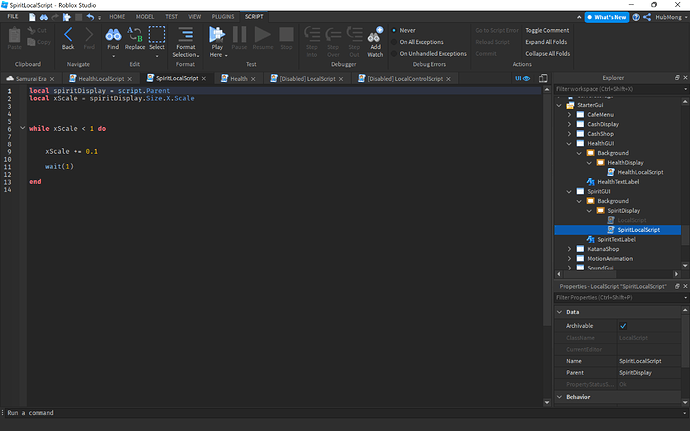Open the Replace tool
The width and height of the screenshot is (690, 431).
[x=135, y=35]
